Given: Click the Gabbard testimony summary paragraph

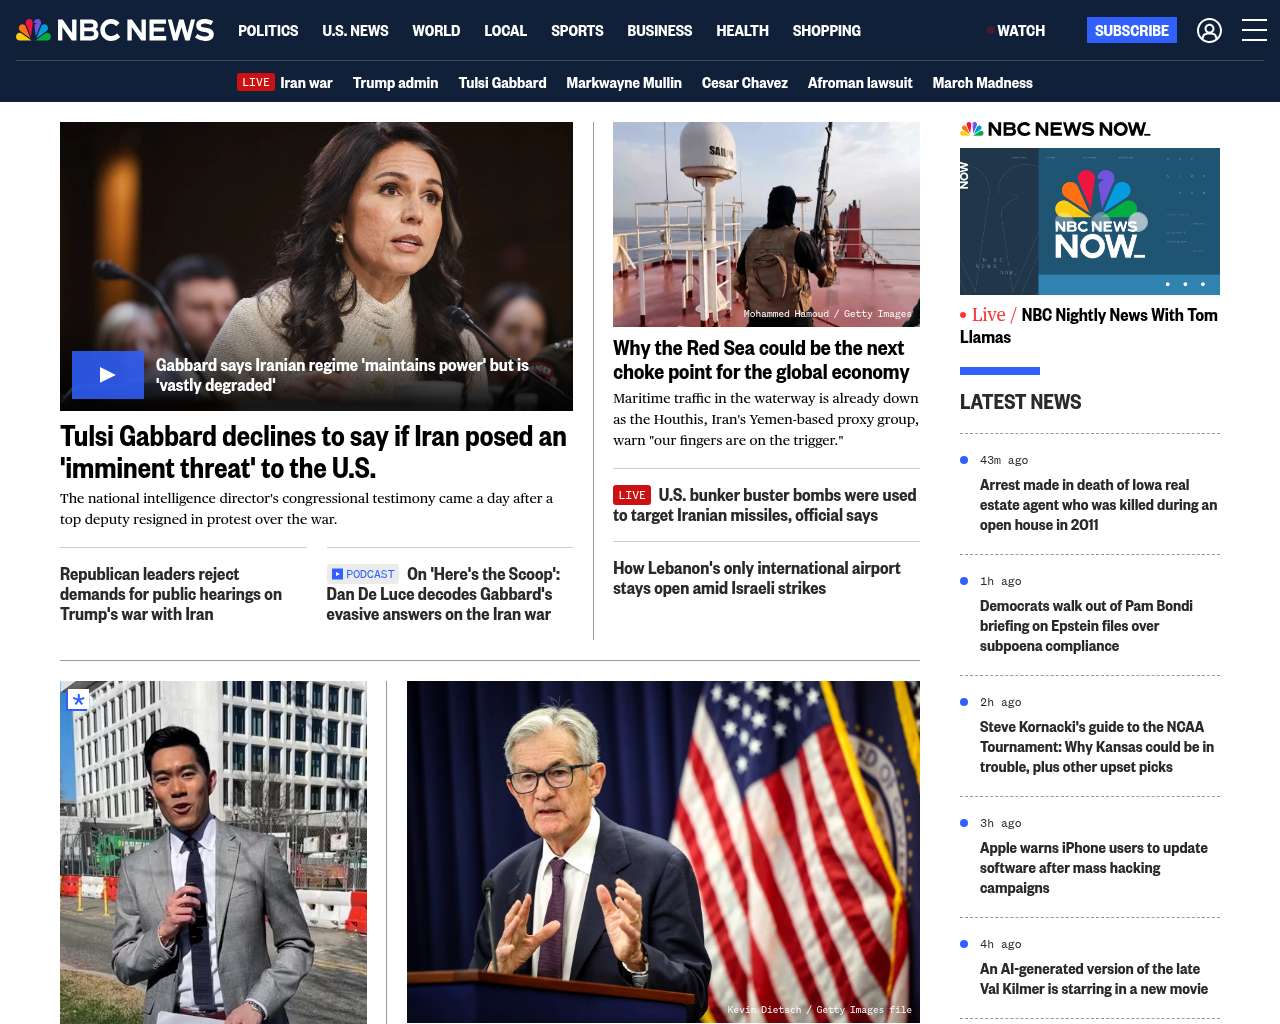Looking at the screenshot, I should [306, 508].
